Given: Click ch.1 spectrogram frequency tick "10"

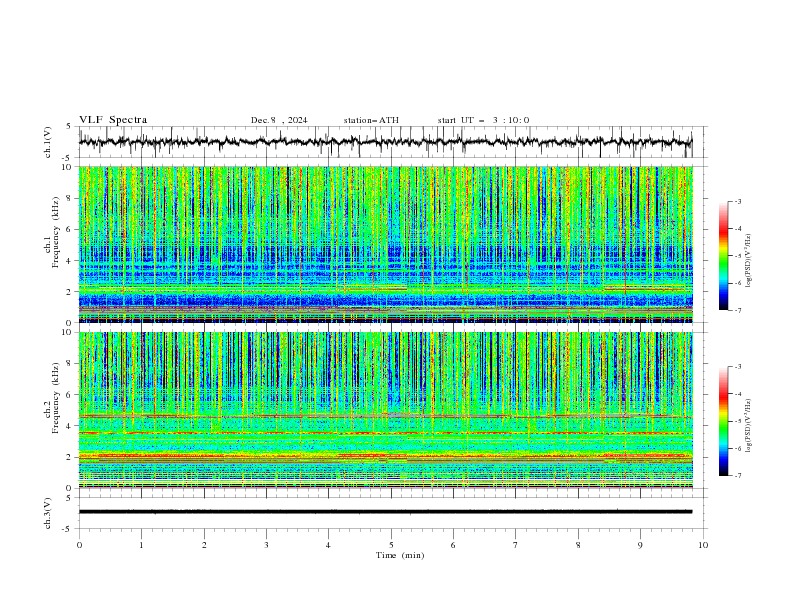Looking at the screenshot, I should click(x=69, y=167).
